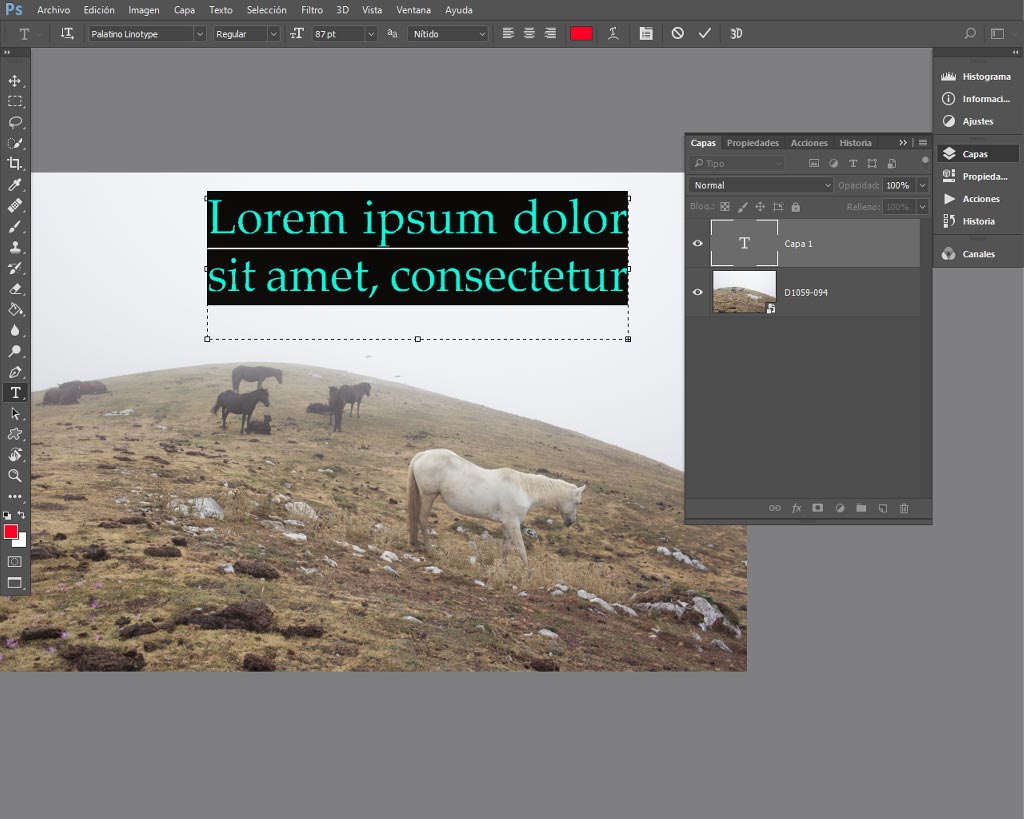Open the Histograma panel
The height and width of the screenshot is (819, 1024).
coord(977,76)
